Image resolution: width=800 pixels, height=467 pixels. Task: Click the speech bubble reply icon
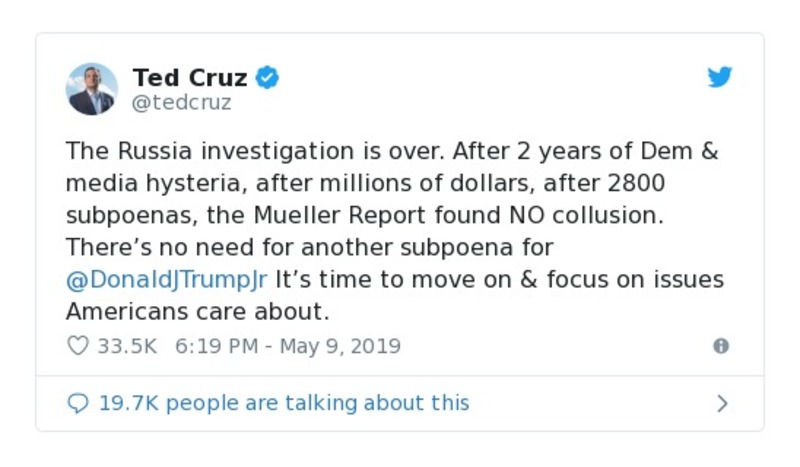click(78, 403)
